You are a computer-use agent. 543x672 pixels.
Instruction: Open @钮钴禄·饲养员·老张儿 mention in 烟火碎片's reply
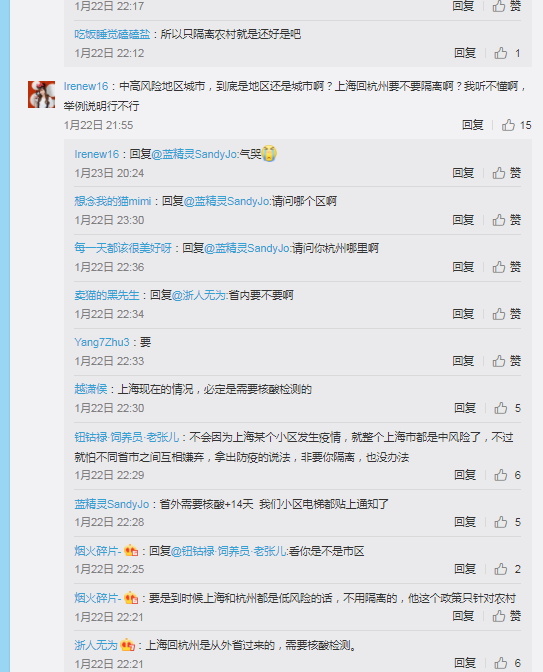coord(229,551)
